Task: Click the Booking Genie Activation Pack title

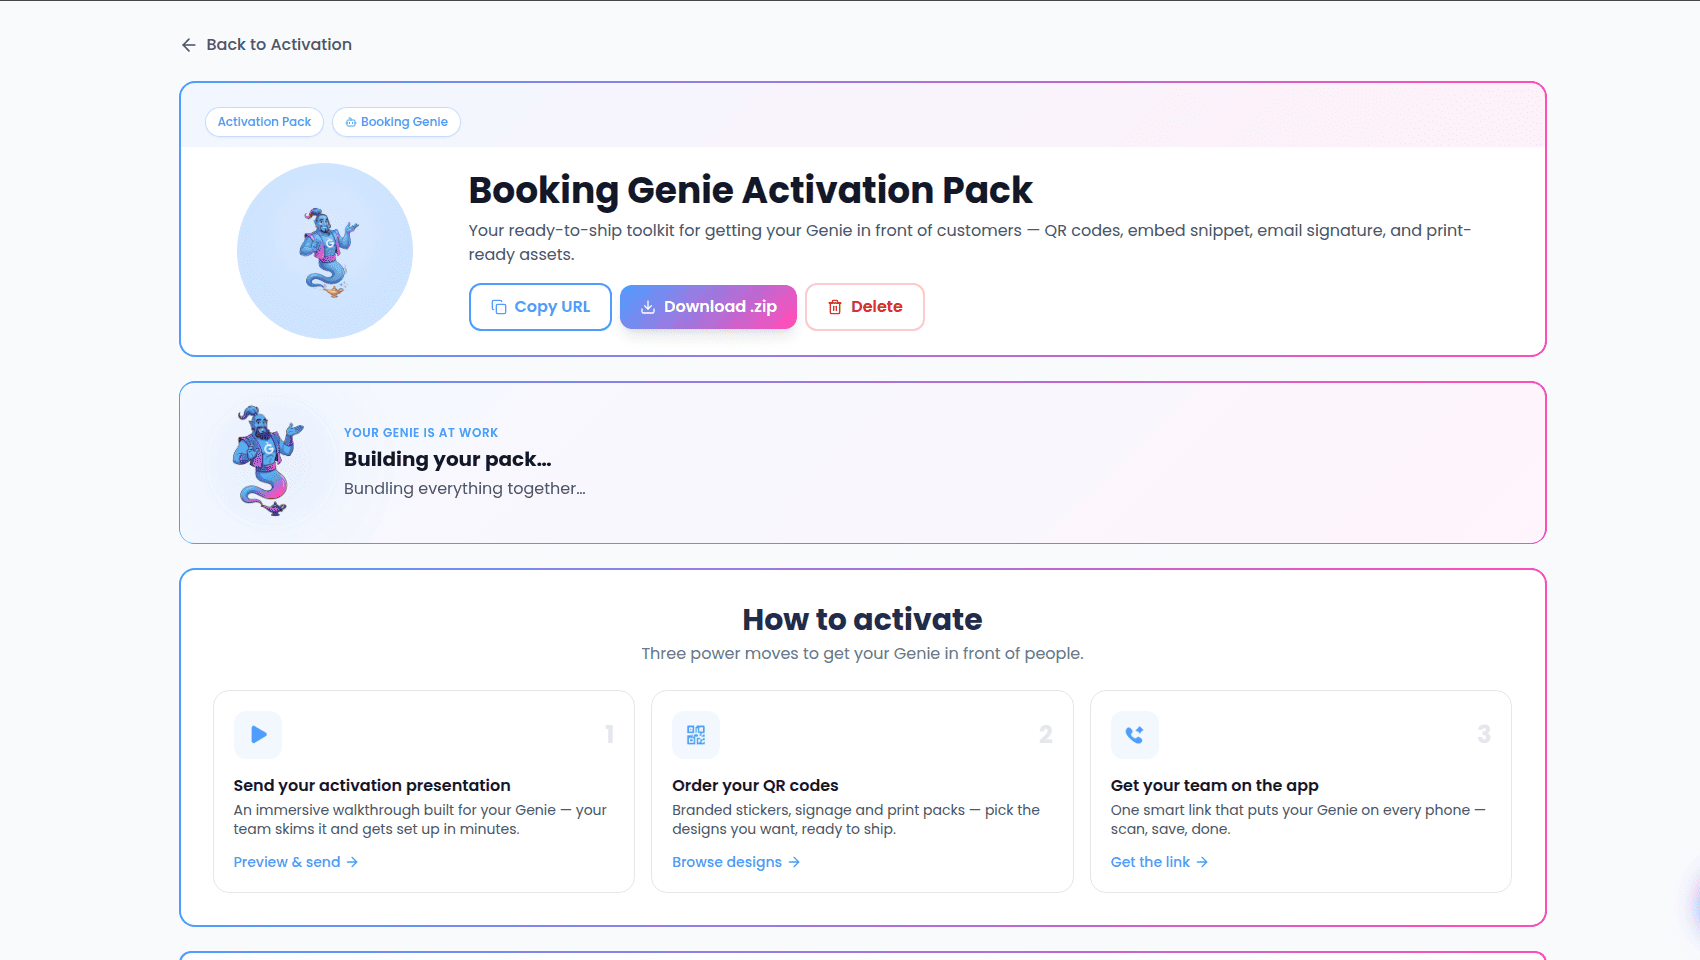Action: [x=750, y=190]
